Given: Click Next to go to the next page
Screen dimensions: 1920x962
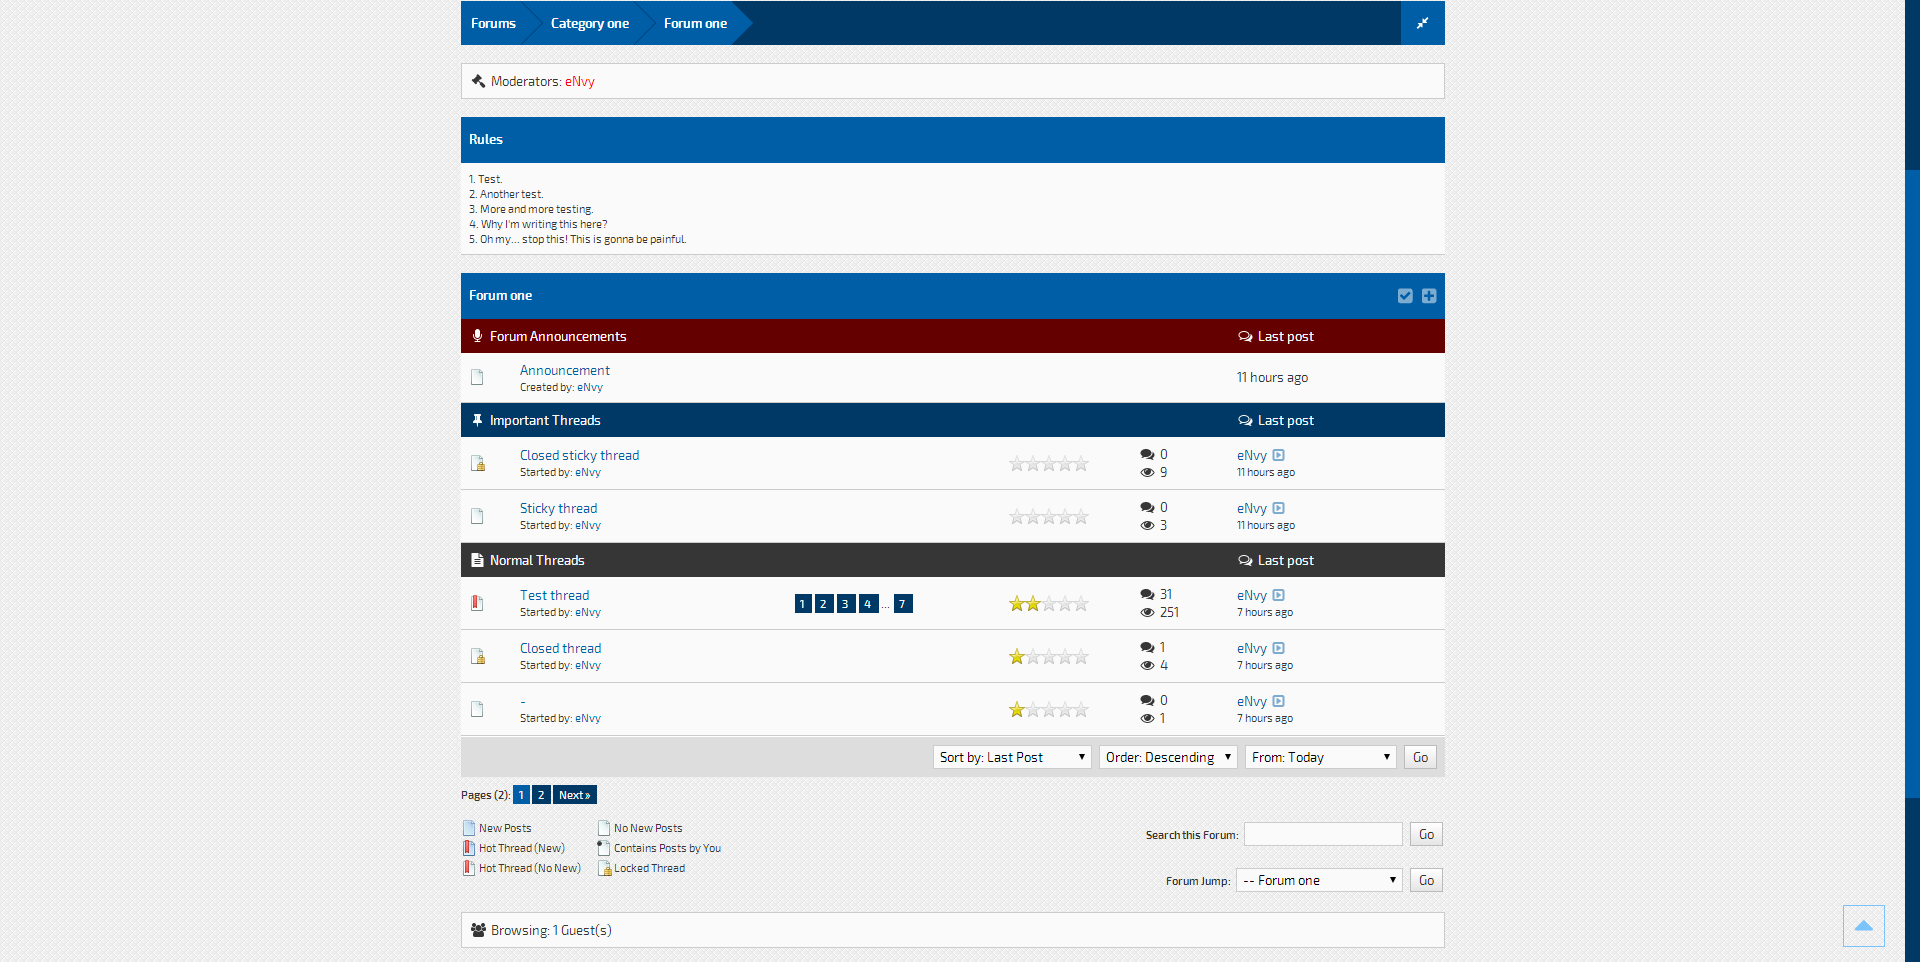Looking at the screenshot, I should (574, 795).
